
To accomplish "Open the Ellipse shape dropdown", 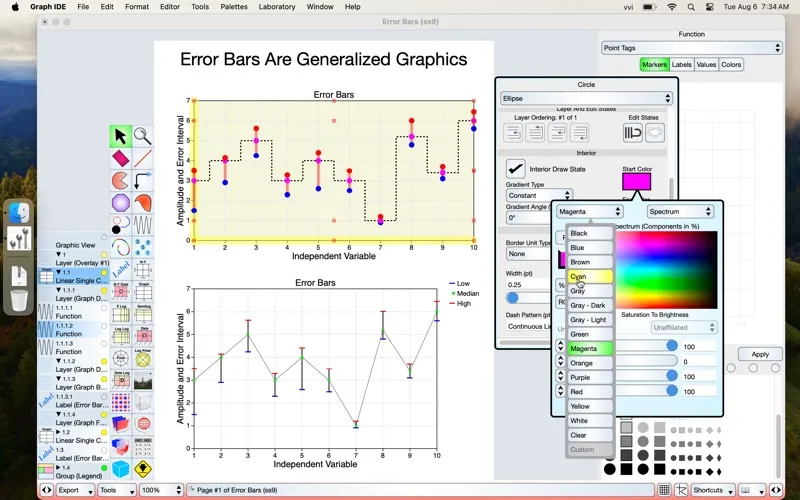I will click(585, 99).
